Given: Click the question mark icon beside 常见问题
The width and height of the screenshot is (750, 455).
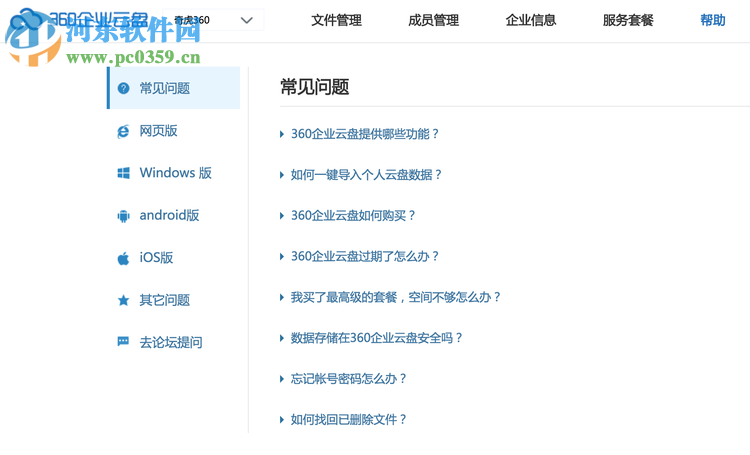Looking at the screenshot, I should (x=123, y=89).
